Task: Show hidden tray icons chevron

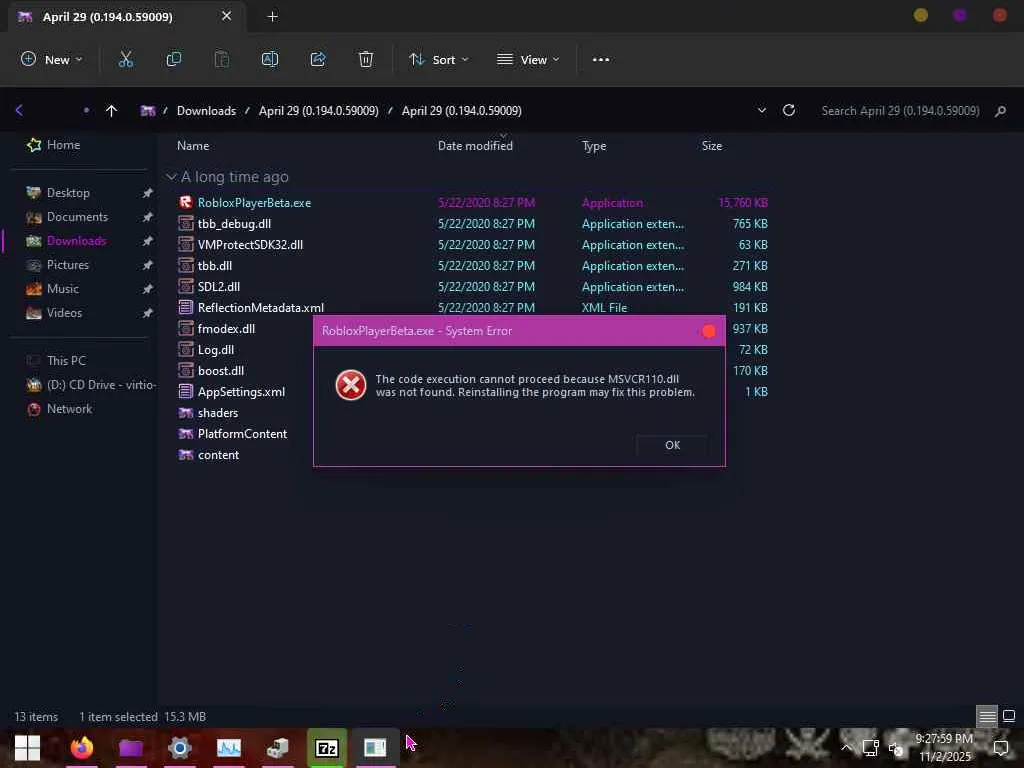Action: tap(846, 748)
